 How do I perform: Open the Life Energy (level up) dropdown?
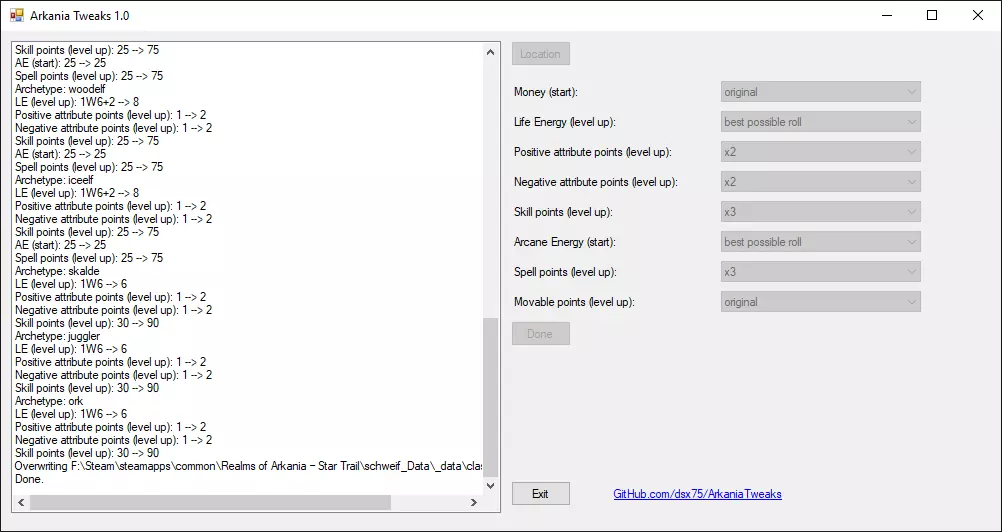tap(821, 121)
